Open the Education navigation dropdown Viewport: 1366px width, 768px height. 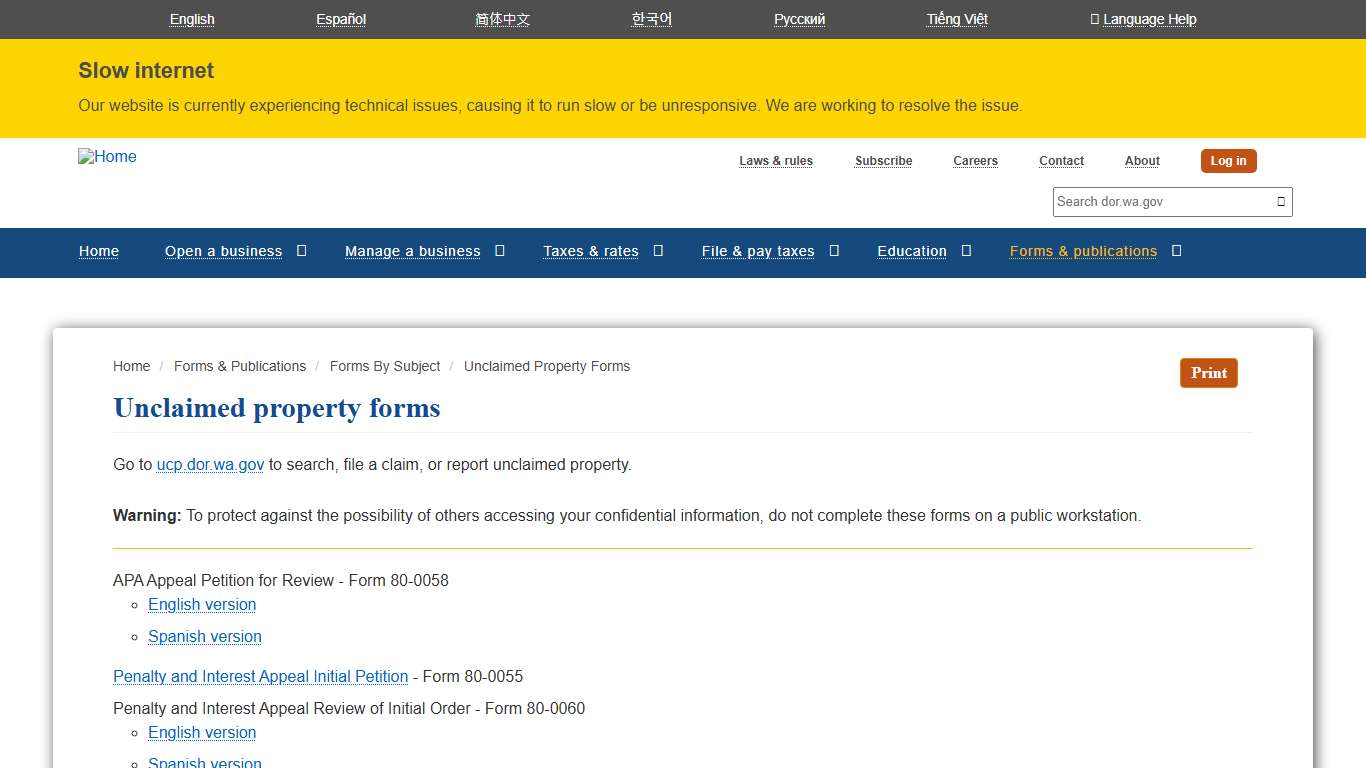966,250
